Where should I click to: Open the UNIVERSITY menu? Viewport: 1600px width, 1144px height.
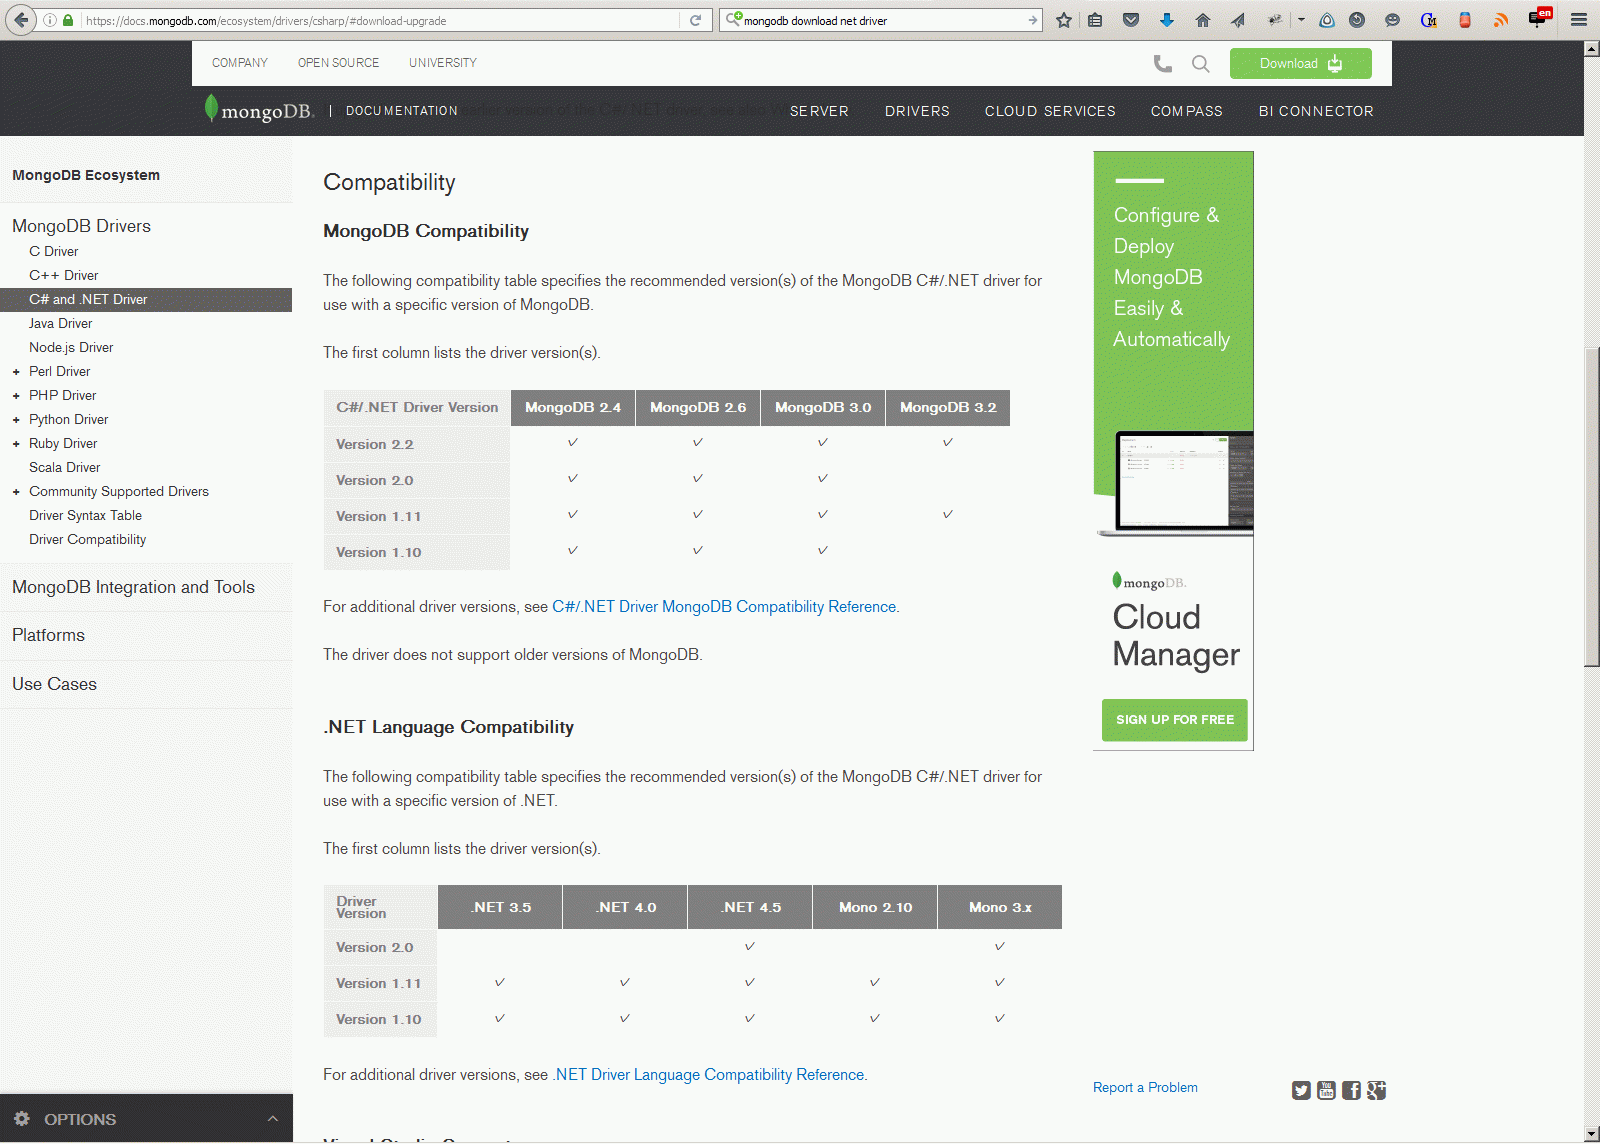(443, 63)
